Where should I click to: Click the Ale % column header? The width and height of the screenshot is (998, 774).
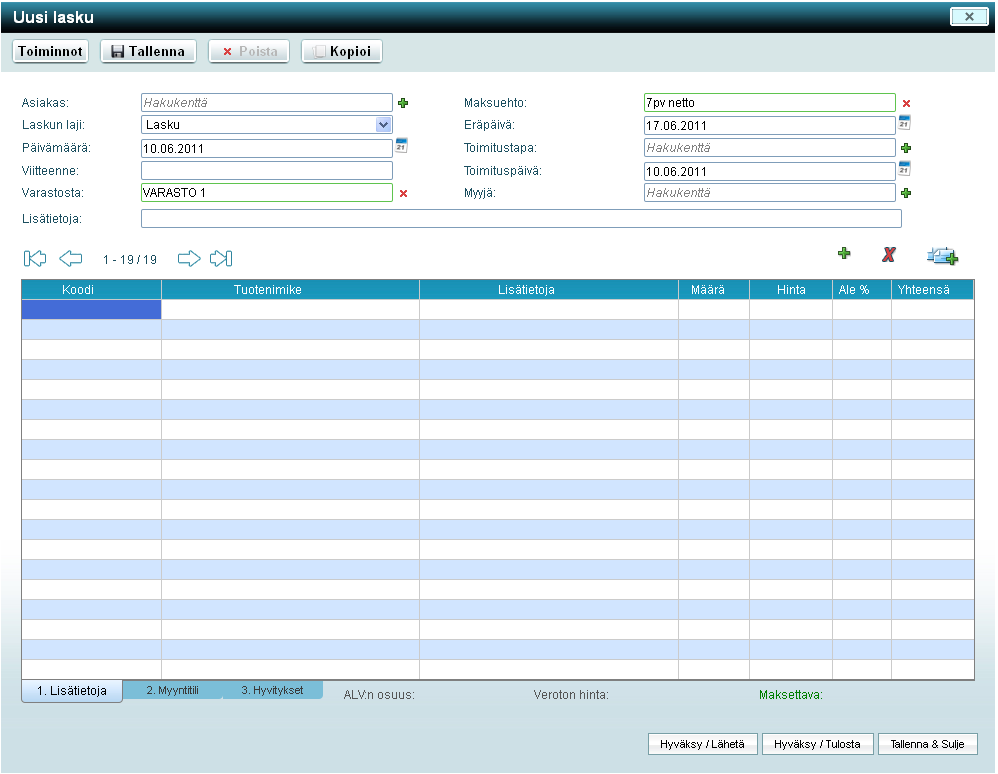click(x=862, y=290)
